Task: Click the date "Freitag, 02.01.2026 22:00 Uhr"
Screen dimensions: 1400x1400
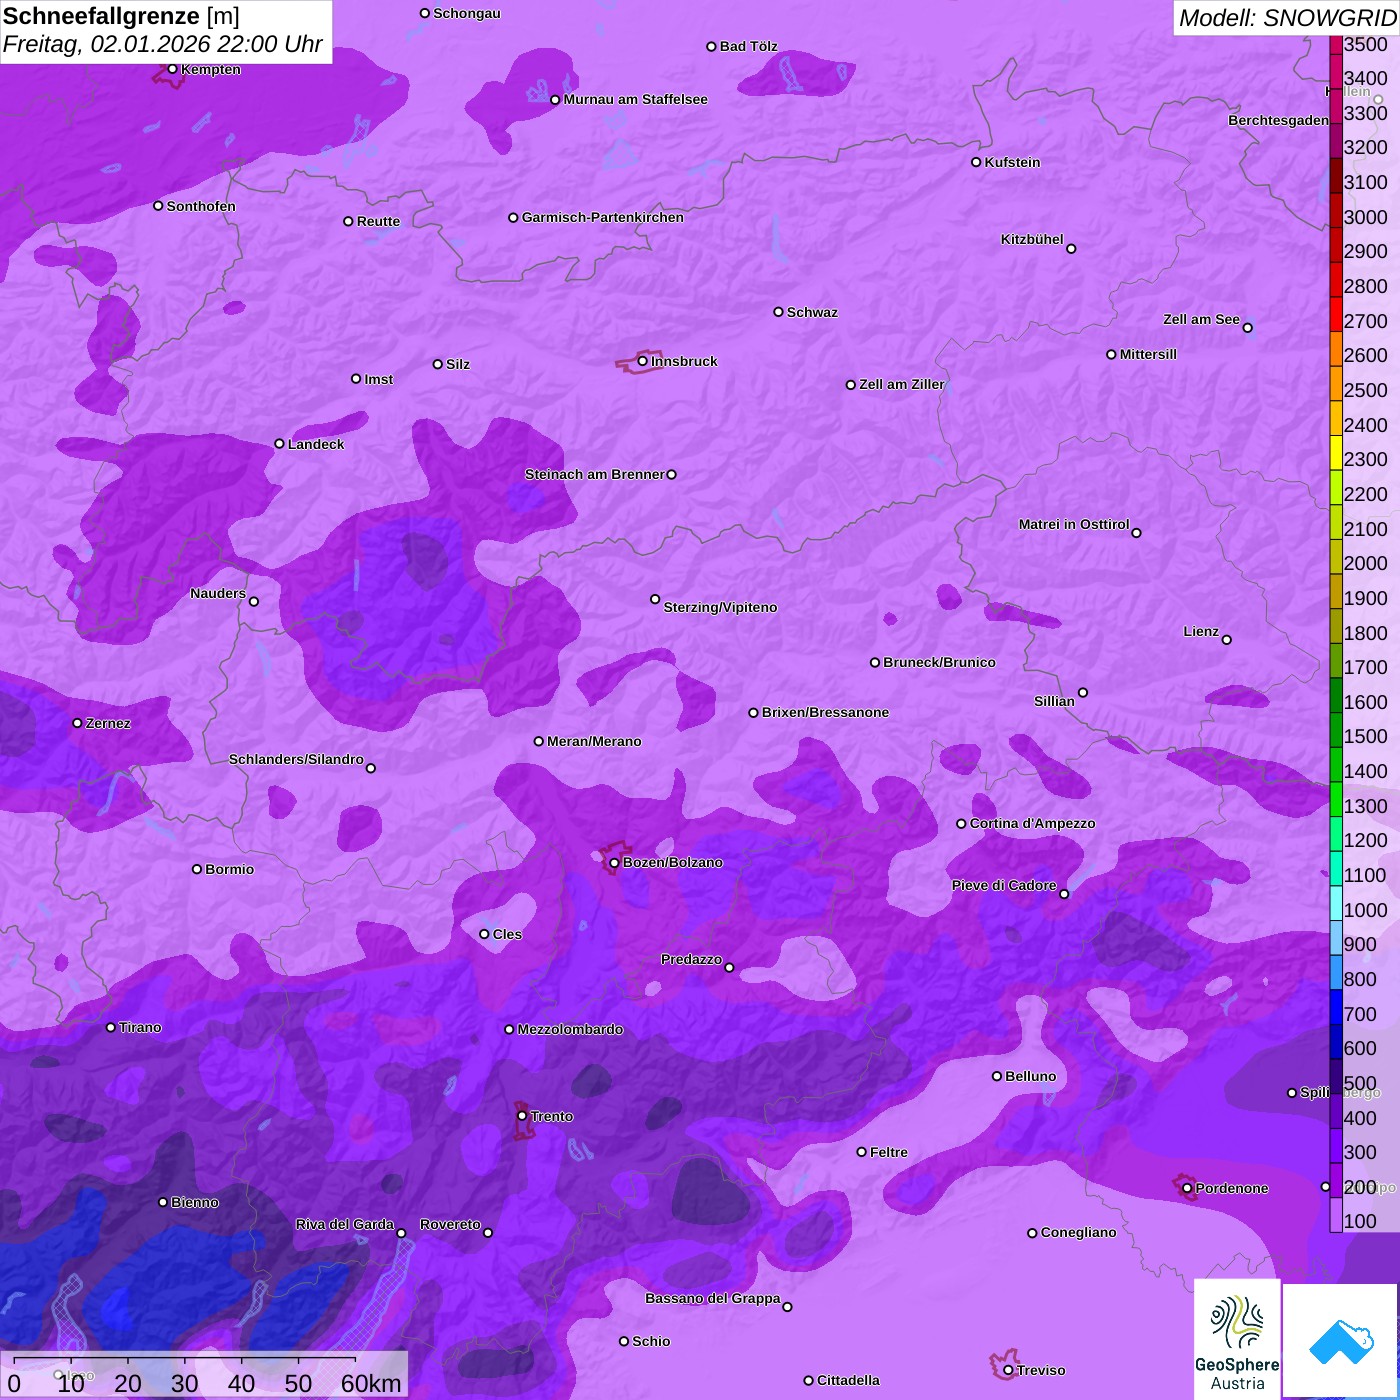Action: [x=163, y=45]
